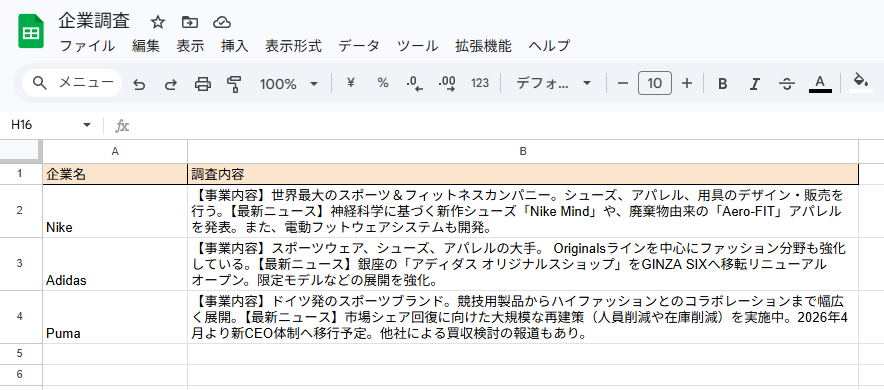Expand the name box dropdown arrow
This screenshot has height=390, width=884.
click(86, 125)
